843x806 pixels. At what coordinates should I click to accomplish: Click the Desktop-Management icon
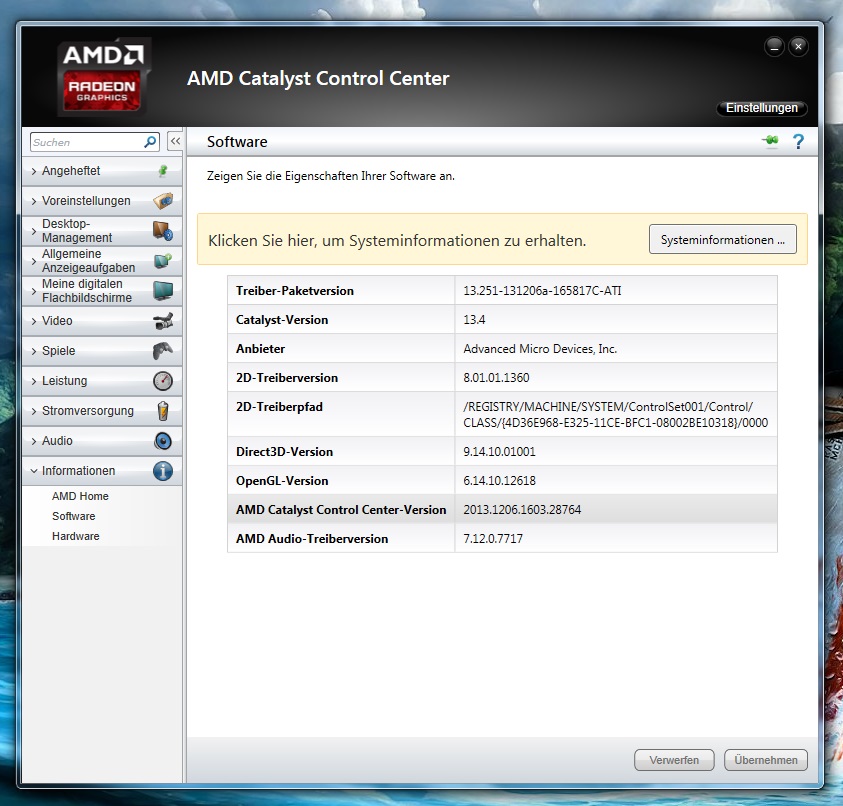[x=163, y=231]
